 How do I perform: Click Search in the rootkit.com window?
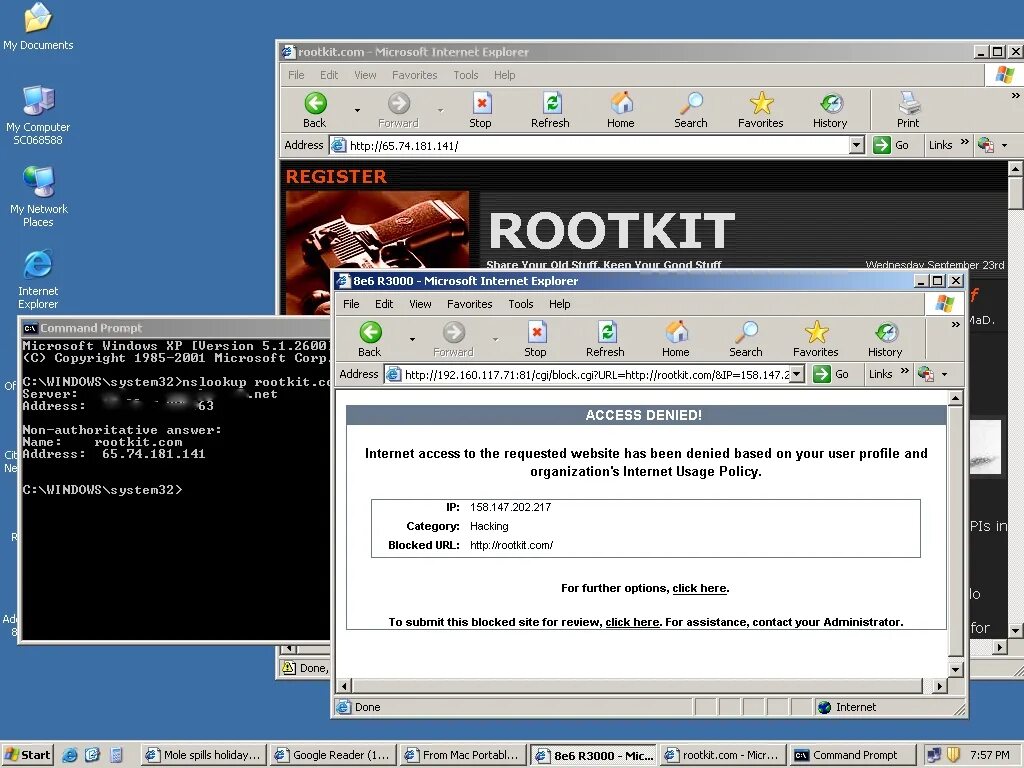[691, 110]
